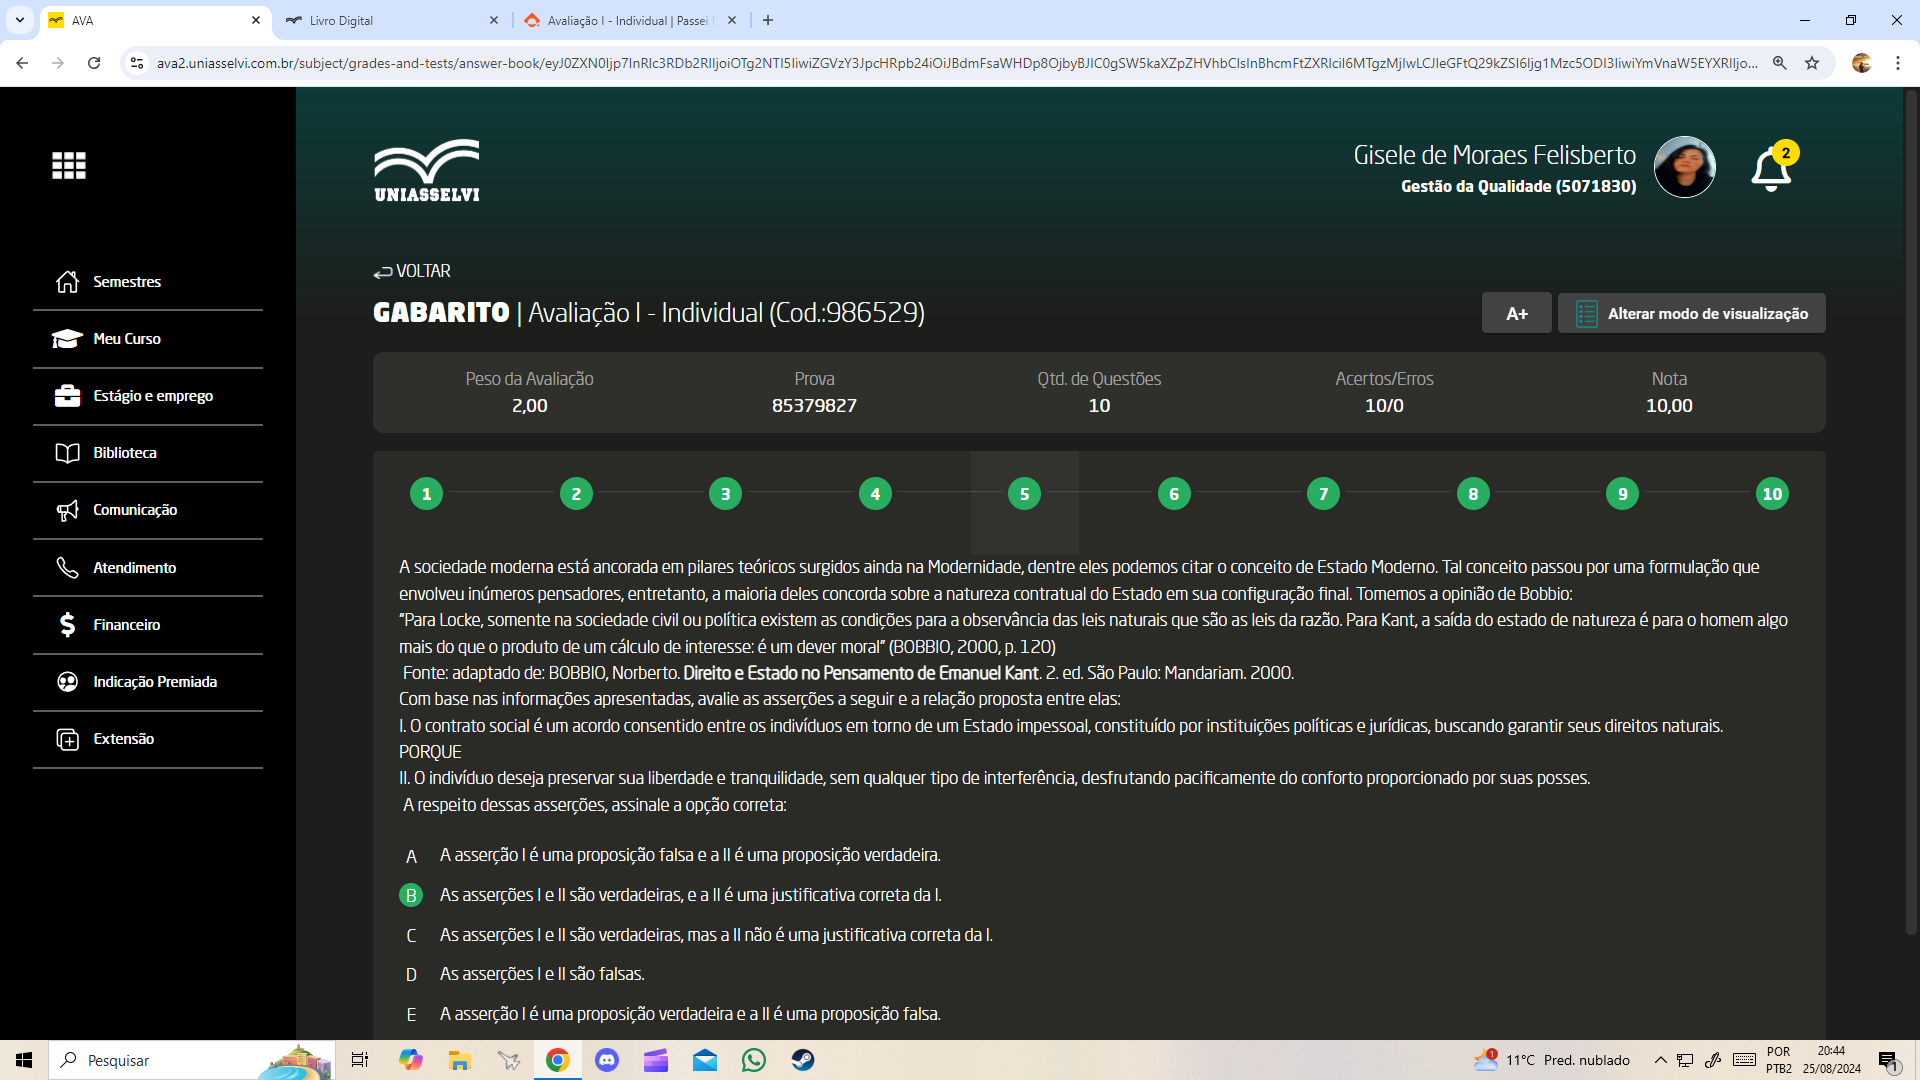This screenshot has height=1080, width=1920.
Task: Show hidden system tray icons
Action: [1660, 1060]
